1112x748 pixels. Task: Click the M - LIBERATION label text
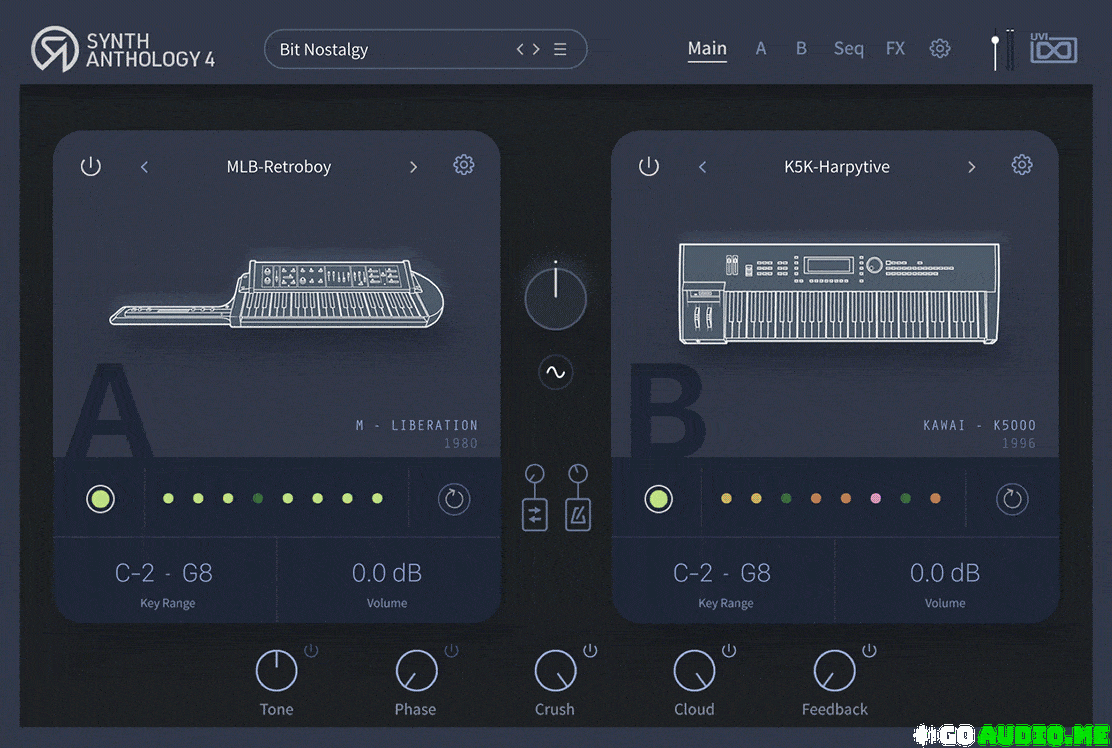click(x=417, y=425)
